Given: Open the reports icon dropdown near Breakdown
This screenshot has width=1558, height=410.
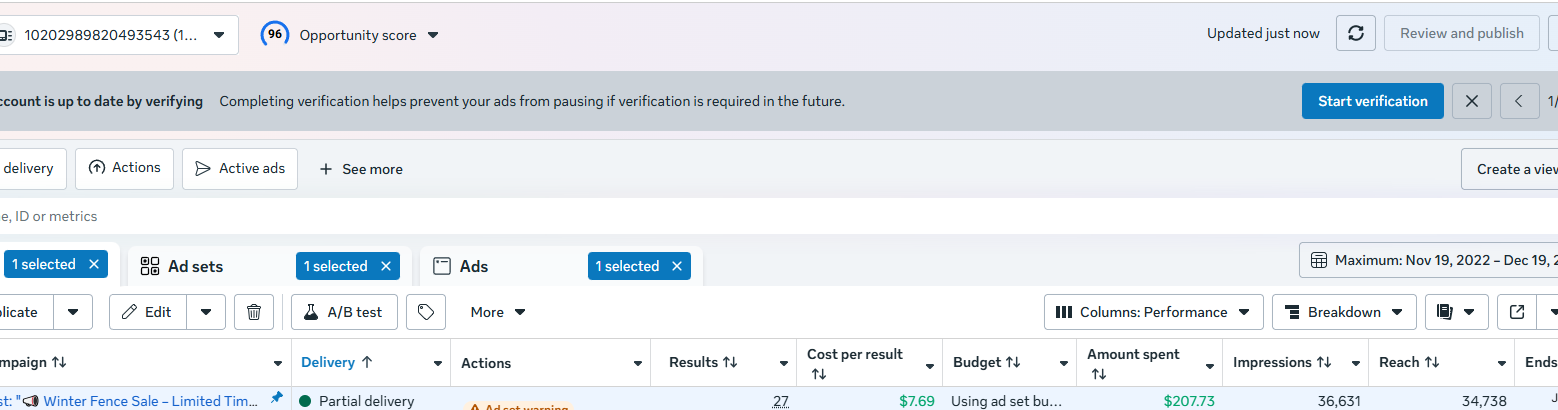Looking at the screenshot, I should coord(1456,312).
